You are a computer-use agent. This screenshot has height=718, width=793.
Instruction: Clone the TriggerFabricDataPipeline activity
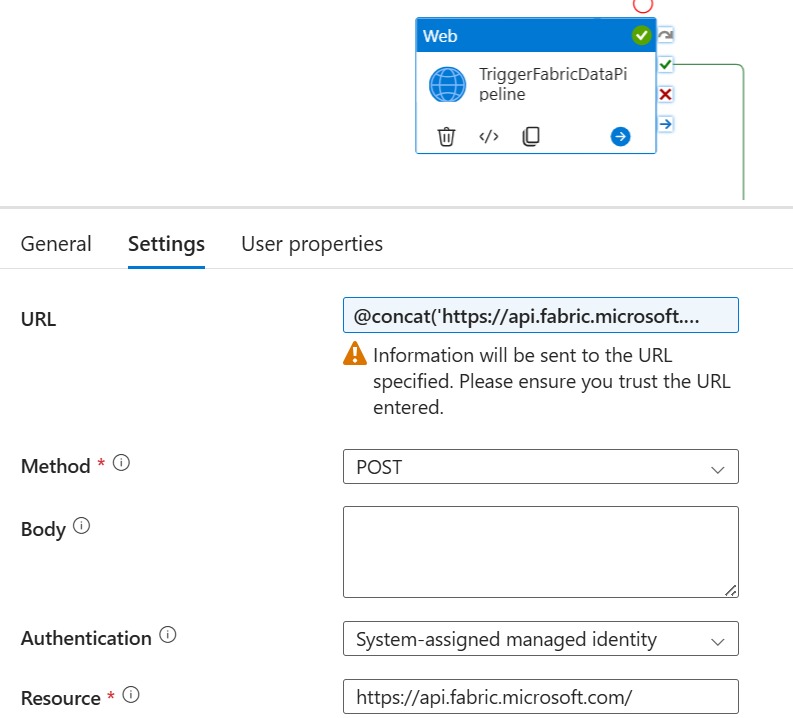531,137
